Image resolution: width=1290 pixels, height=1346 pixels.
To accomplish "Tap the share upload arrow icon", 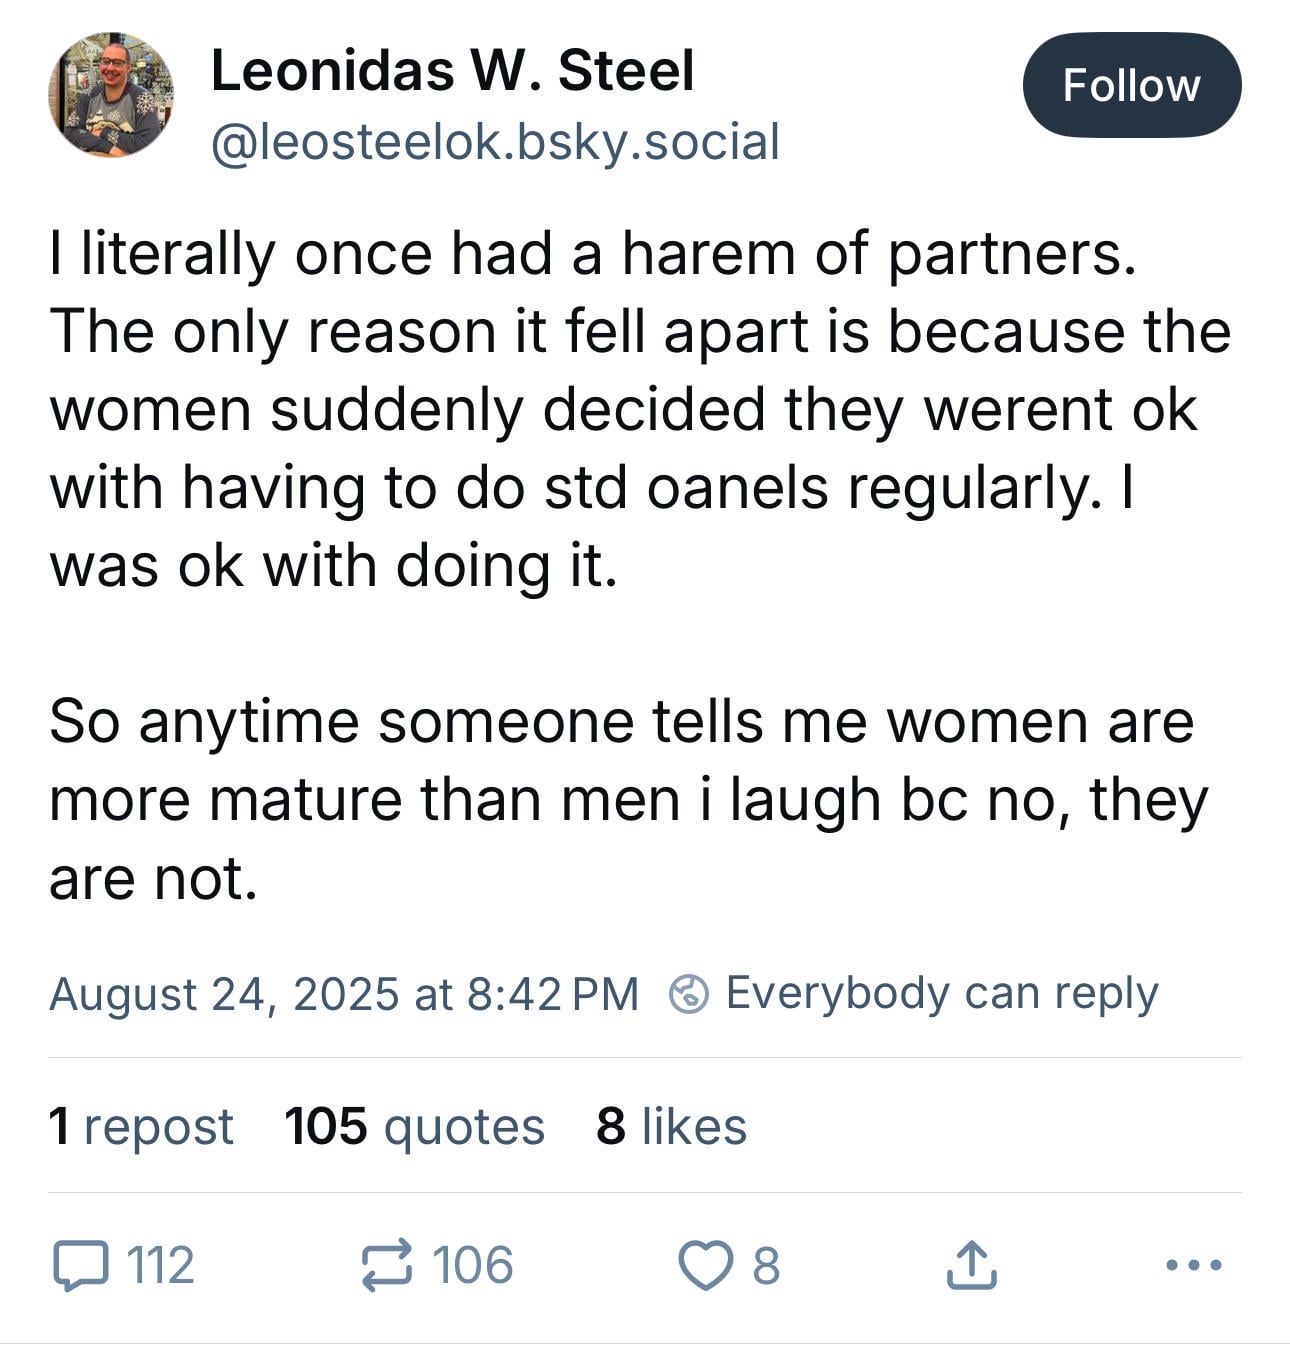I will pos(970,1265).
